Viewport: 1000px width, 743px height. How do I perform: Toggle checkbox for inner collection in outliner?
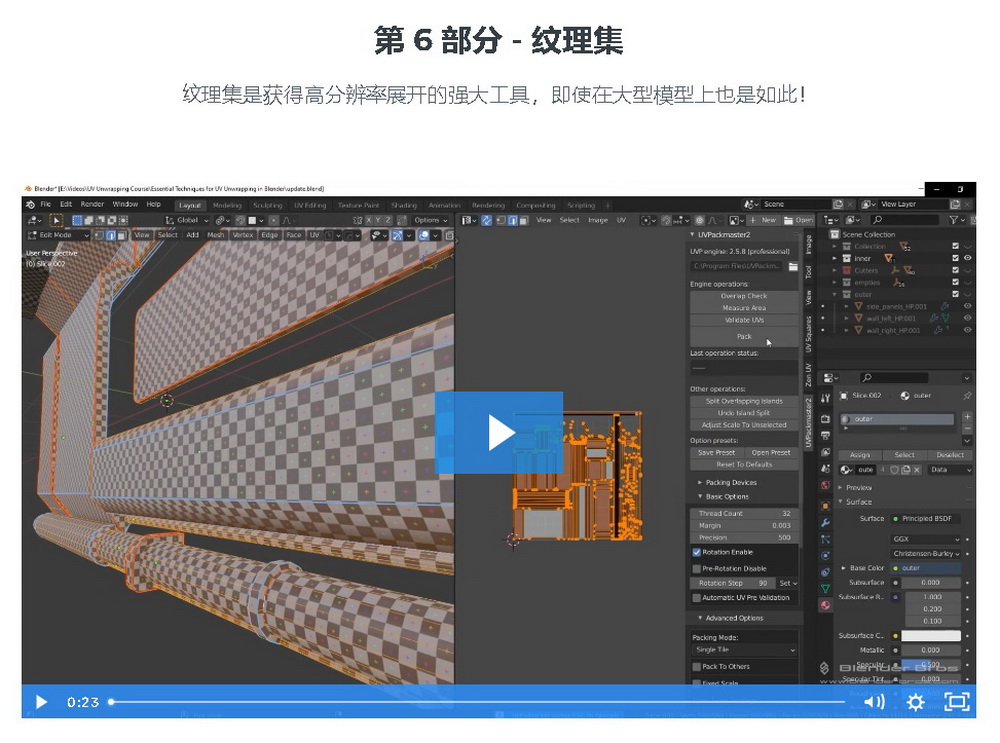[x=955, y=258]
